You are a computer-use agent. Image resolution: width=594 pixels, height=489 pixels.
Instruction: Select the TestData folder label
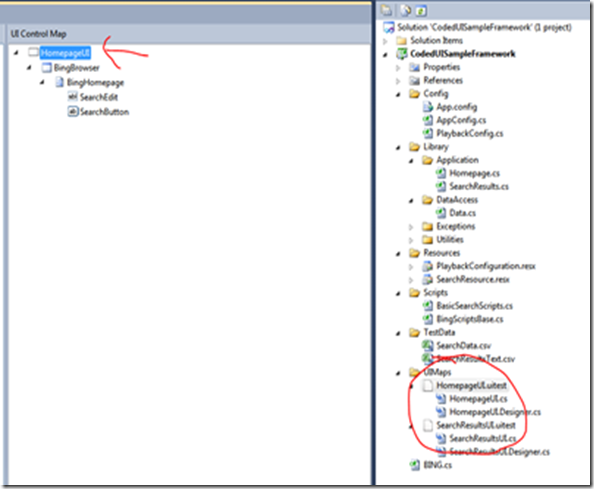(x=439, y=333)
